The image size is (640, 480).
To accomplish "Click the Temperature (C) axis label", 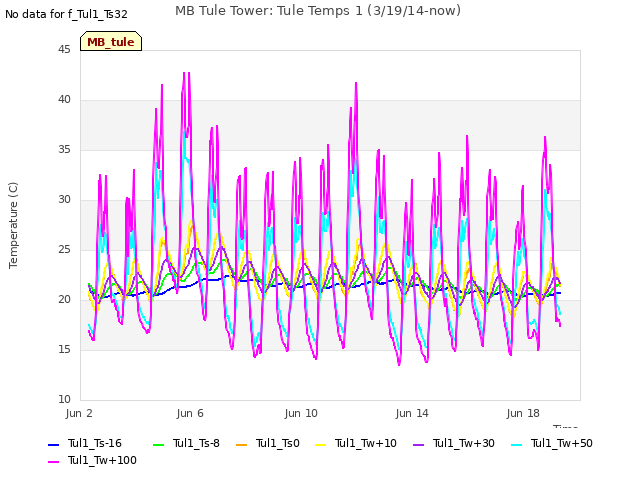I will pyautogui.click(x=13, y=225).
